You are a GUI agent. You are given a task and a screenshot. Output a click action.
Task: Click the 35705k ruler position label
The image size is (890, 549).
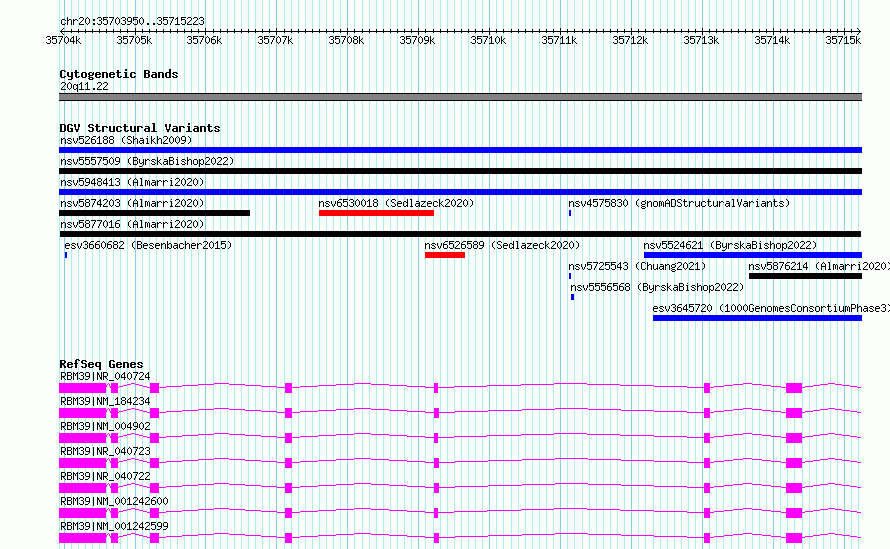coord(134,40)
